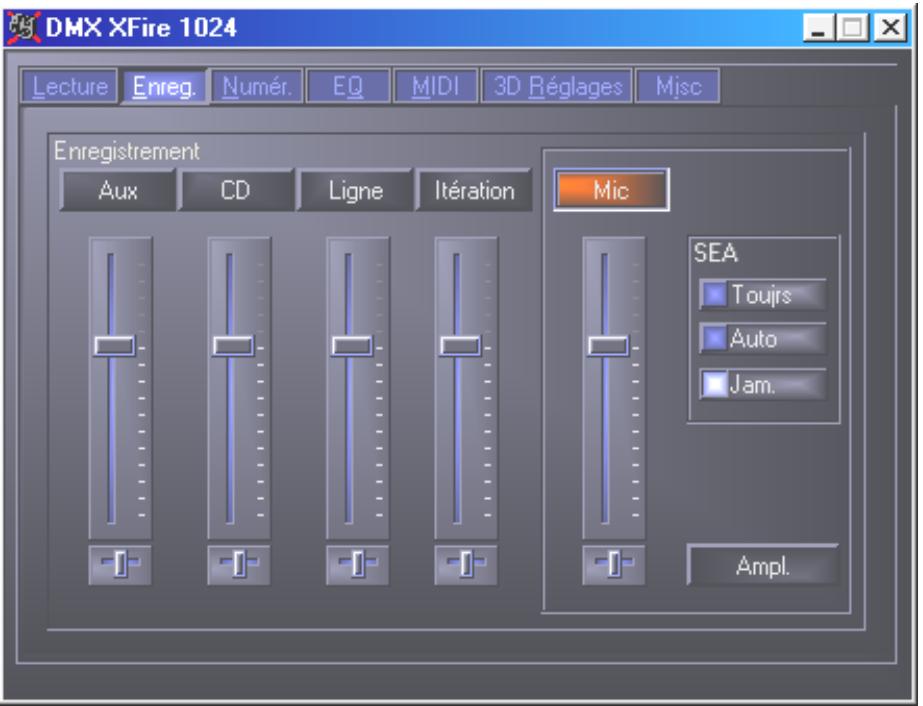This screenshot has width=923, height=706.
Task: Click the Mic balance slider
Action: (614, 565)
